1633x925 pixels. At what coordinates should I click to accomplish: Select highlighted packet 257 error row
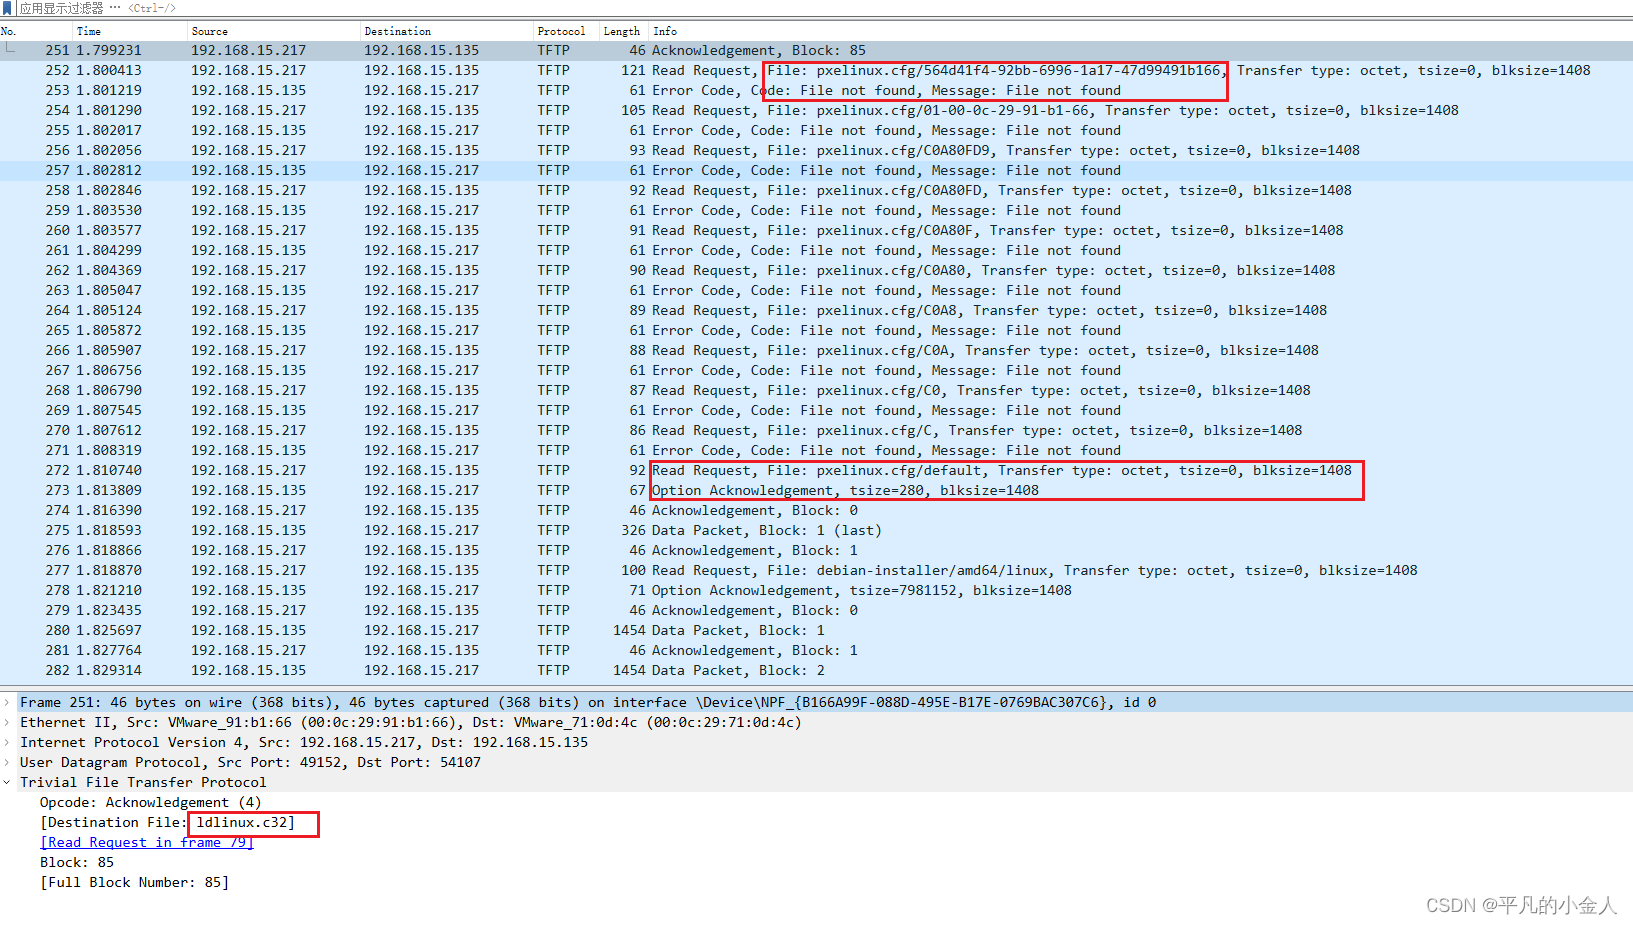pos(816,170)
